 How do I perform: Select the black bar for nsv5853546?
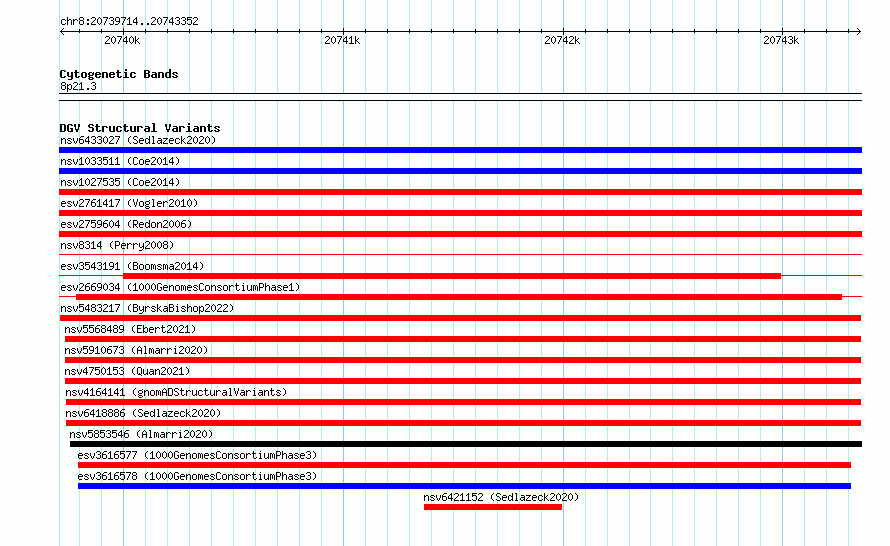pos(466,444)
